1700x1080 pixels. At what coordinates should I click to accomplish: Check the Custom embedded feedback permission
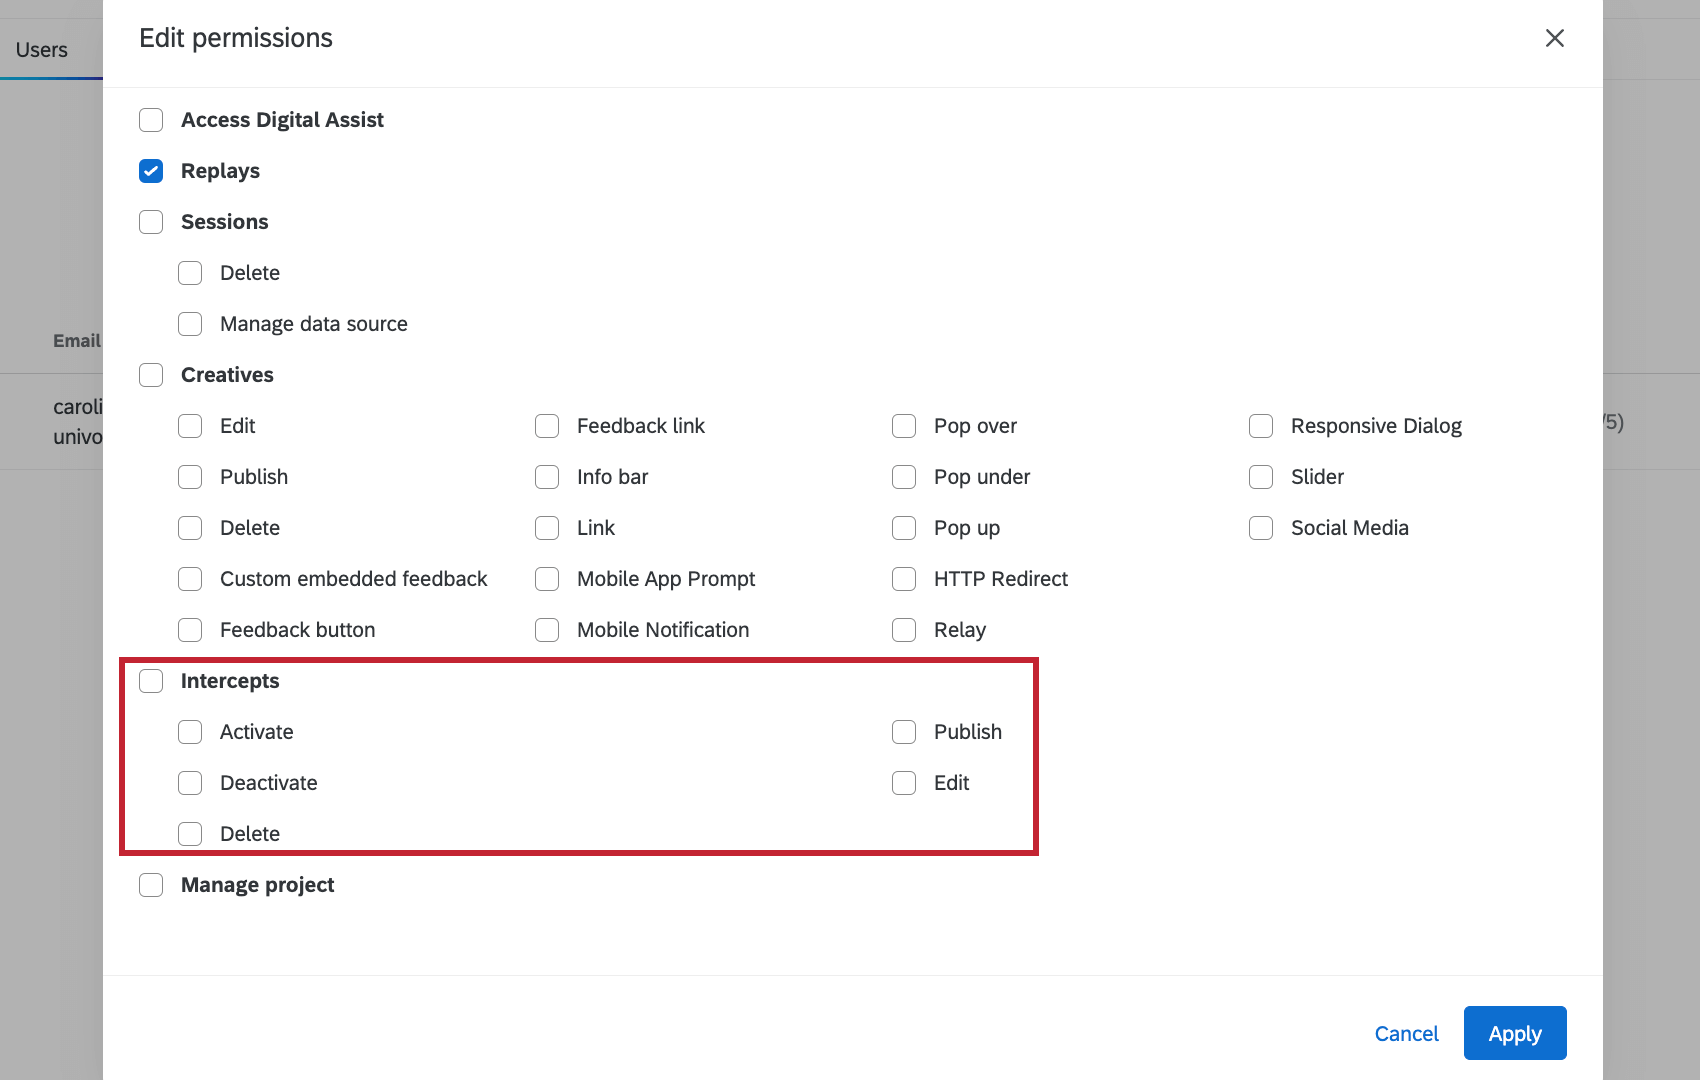pyautogui.click(x=190, y=579)
